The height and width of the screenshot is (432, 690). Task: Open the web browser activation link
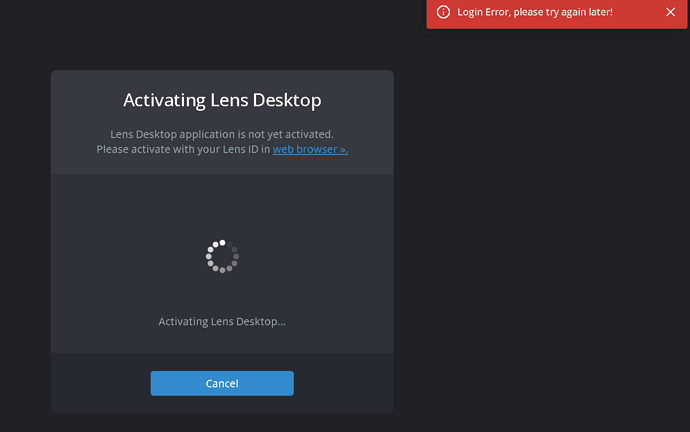pos(310,149)
